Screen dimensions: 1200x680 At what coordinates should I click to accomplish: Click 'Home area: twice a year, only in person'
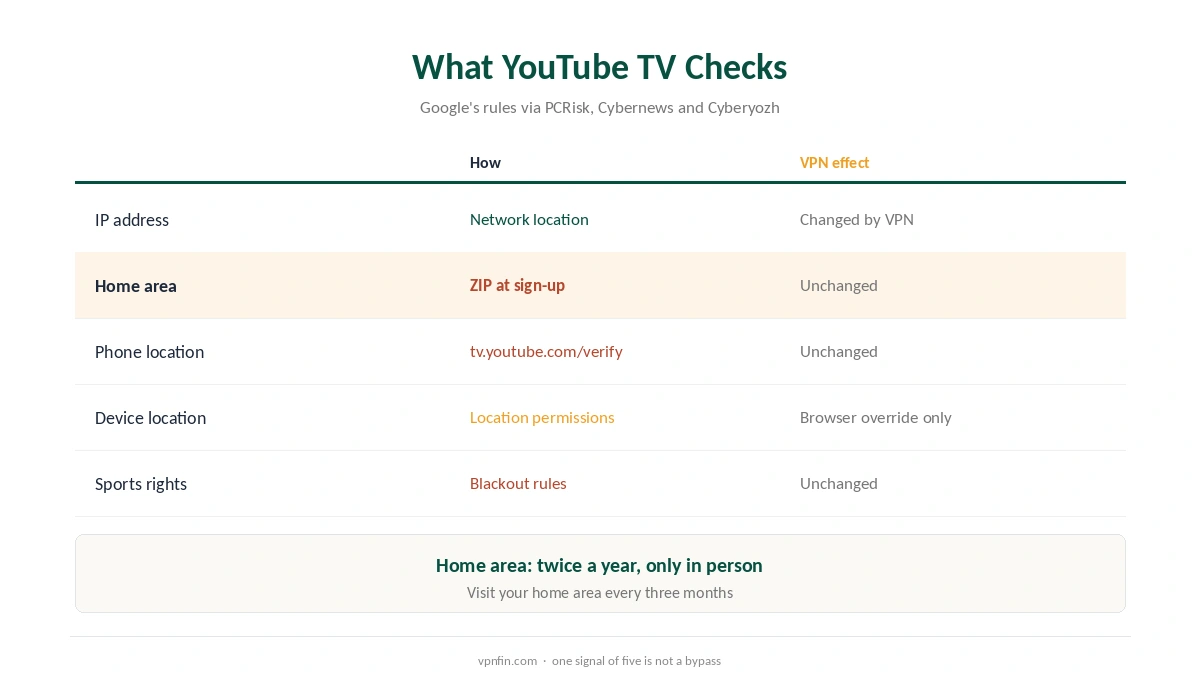point(599,566)
